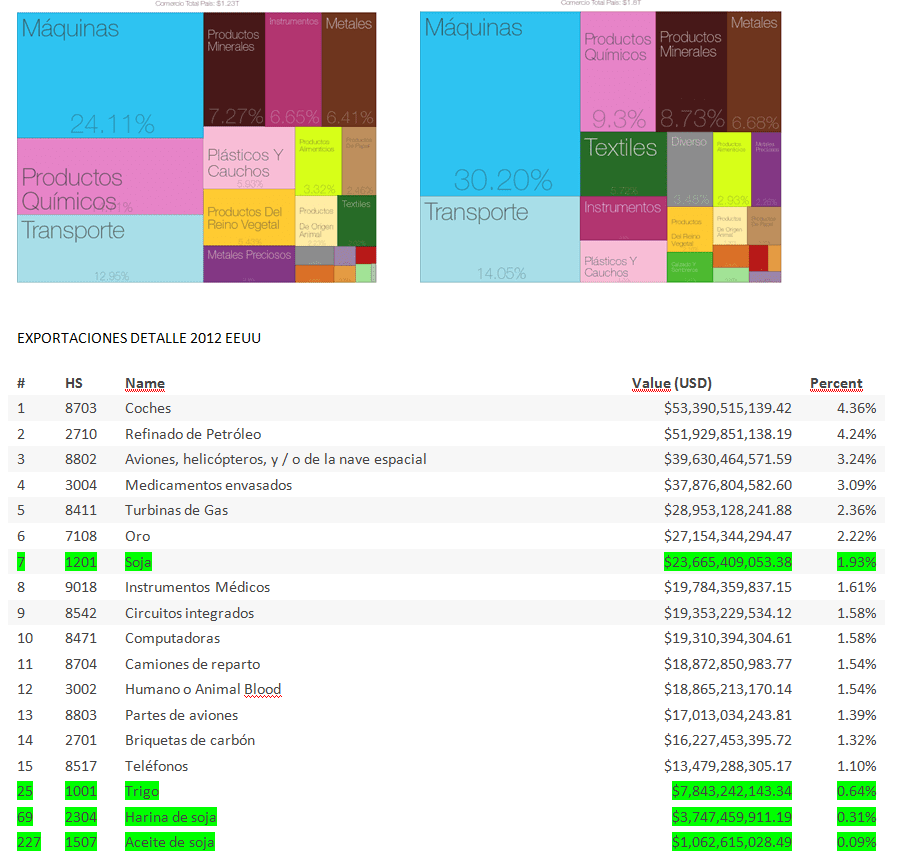899x861 pixels.
Task: Click the purple Metales Preciosos block
Action: [248, 264]
